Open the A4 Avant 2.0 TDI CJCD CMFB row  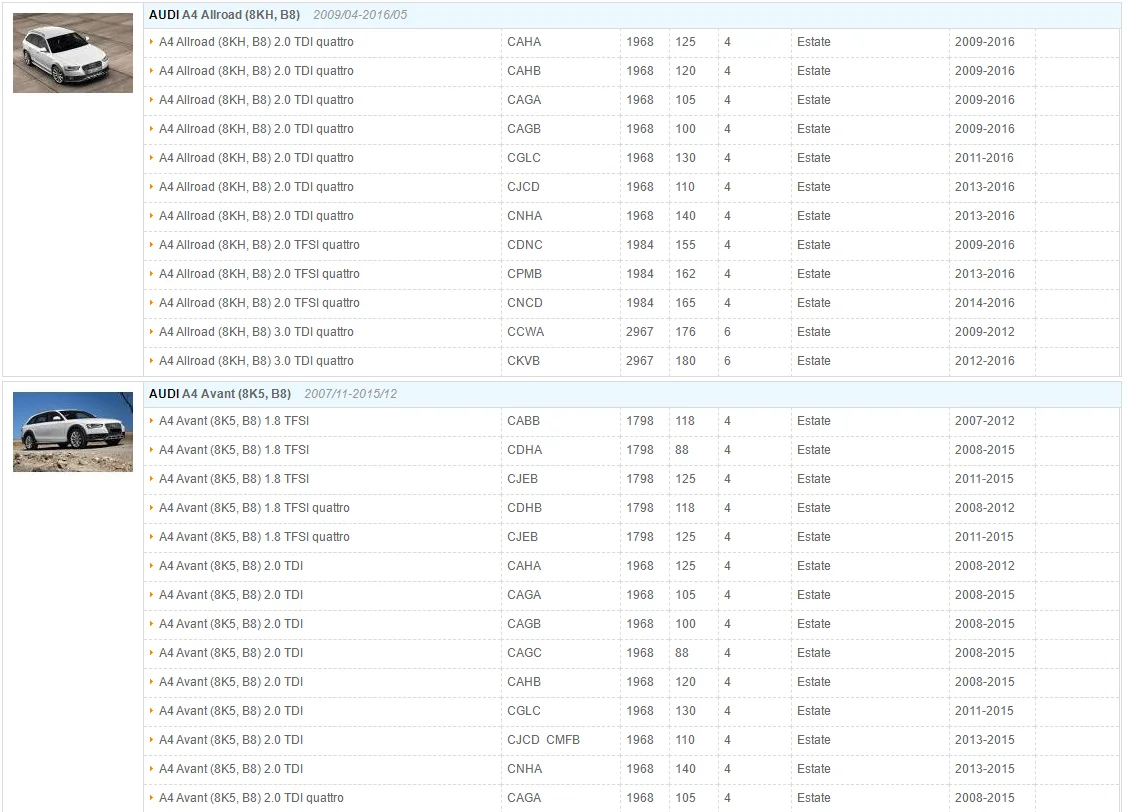[x=632, y=740]
